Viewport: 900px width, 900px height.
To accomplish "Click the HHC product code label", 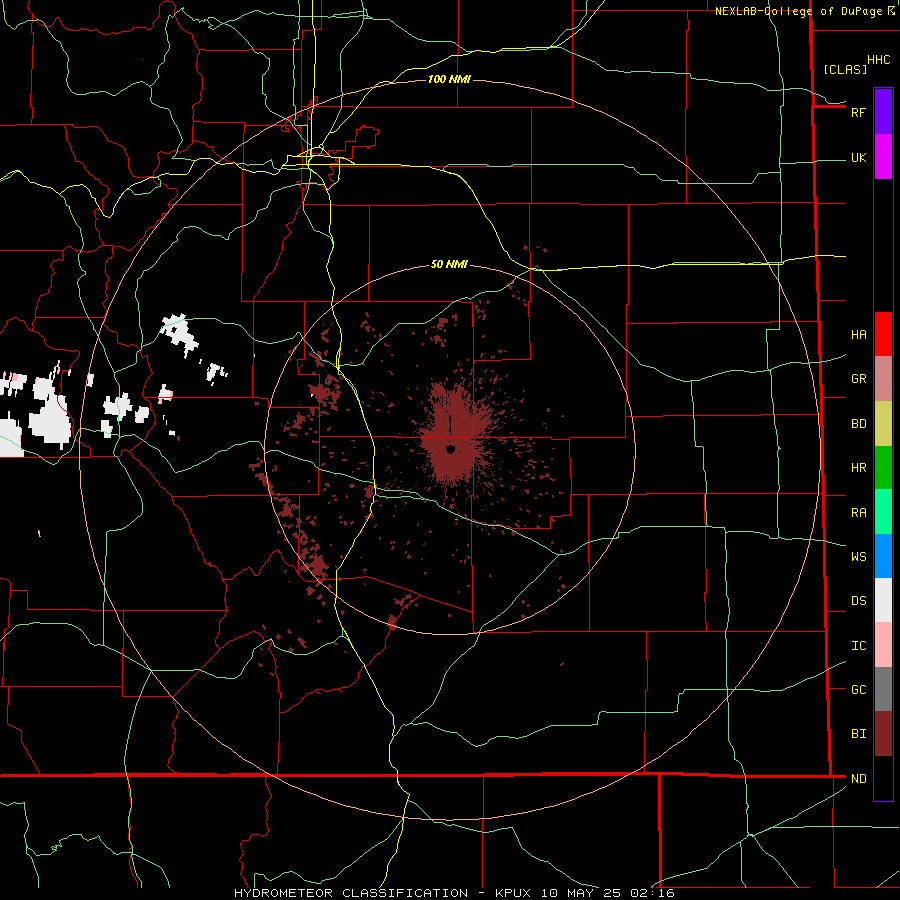I will click(878, 60).
